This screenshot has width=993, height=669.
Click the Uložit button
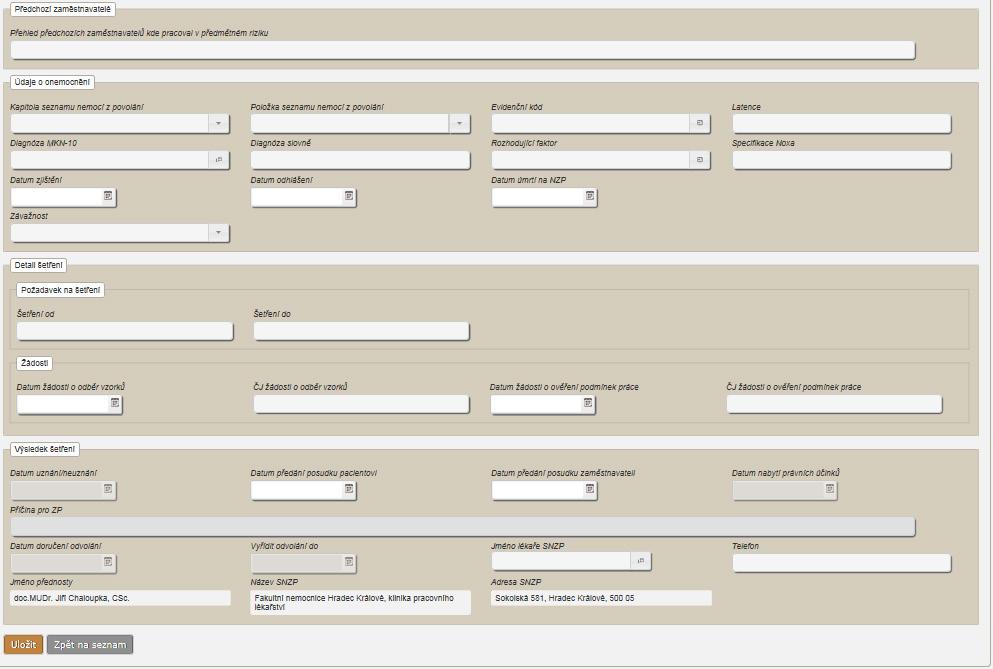(x=23, y=645)
